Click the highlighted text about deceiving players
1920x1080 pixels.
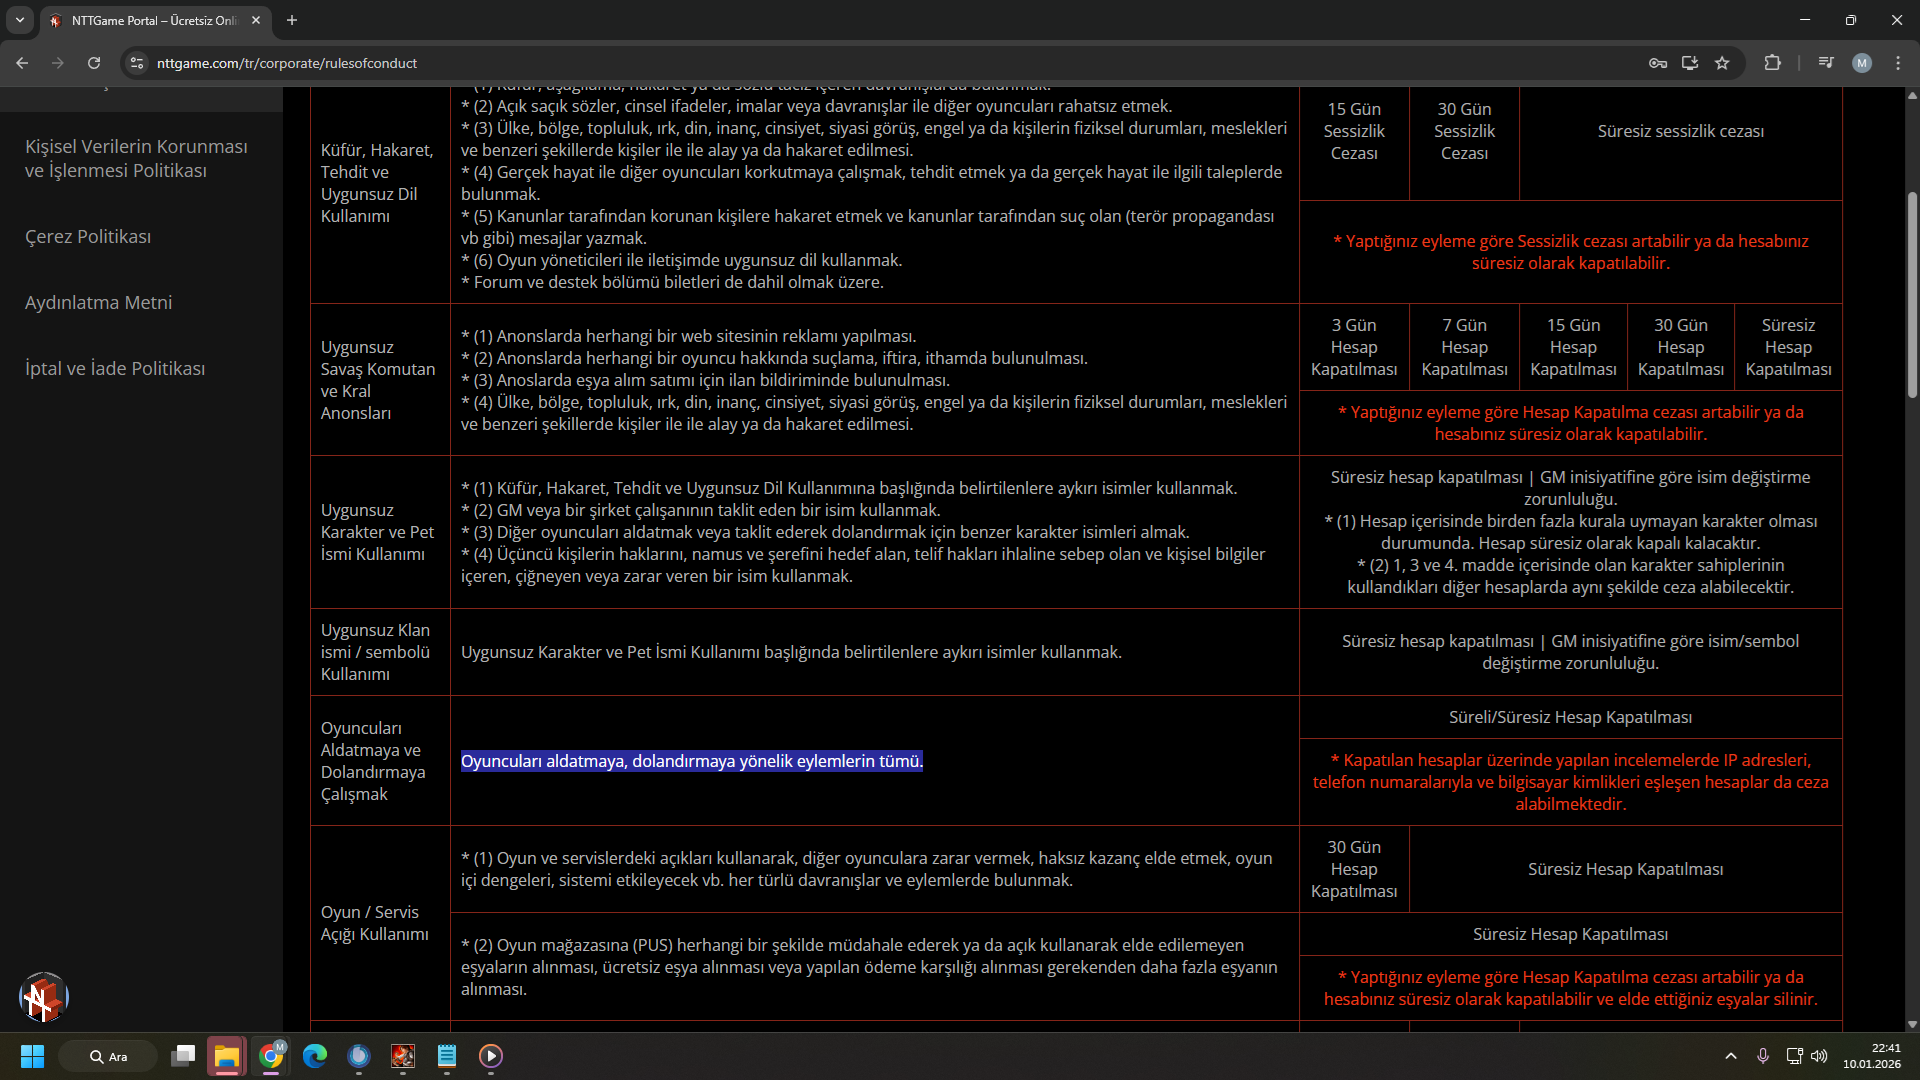pos(692,761)
